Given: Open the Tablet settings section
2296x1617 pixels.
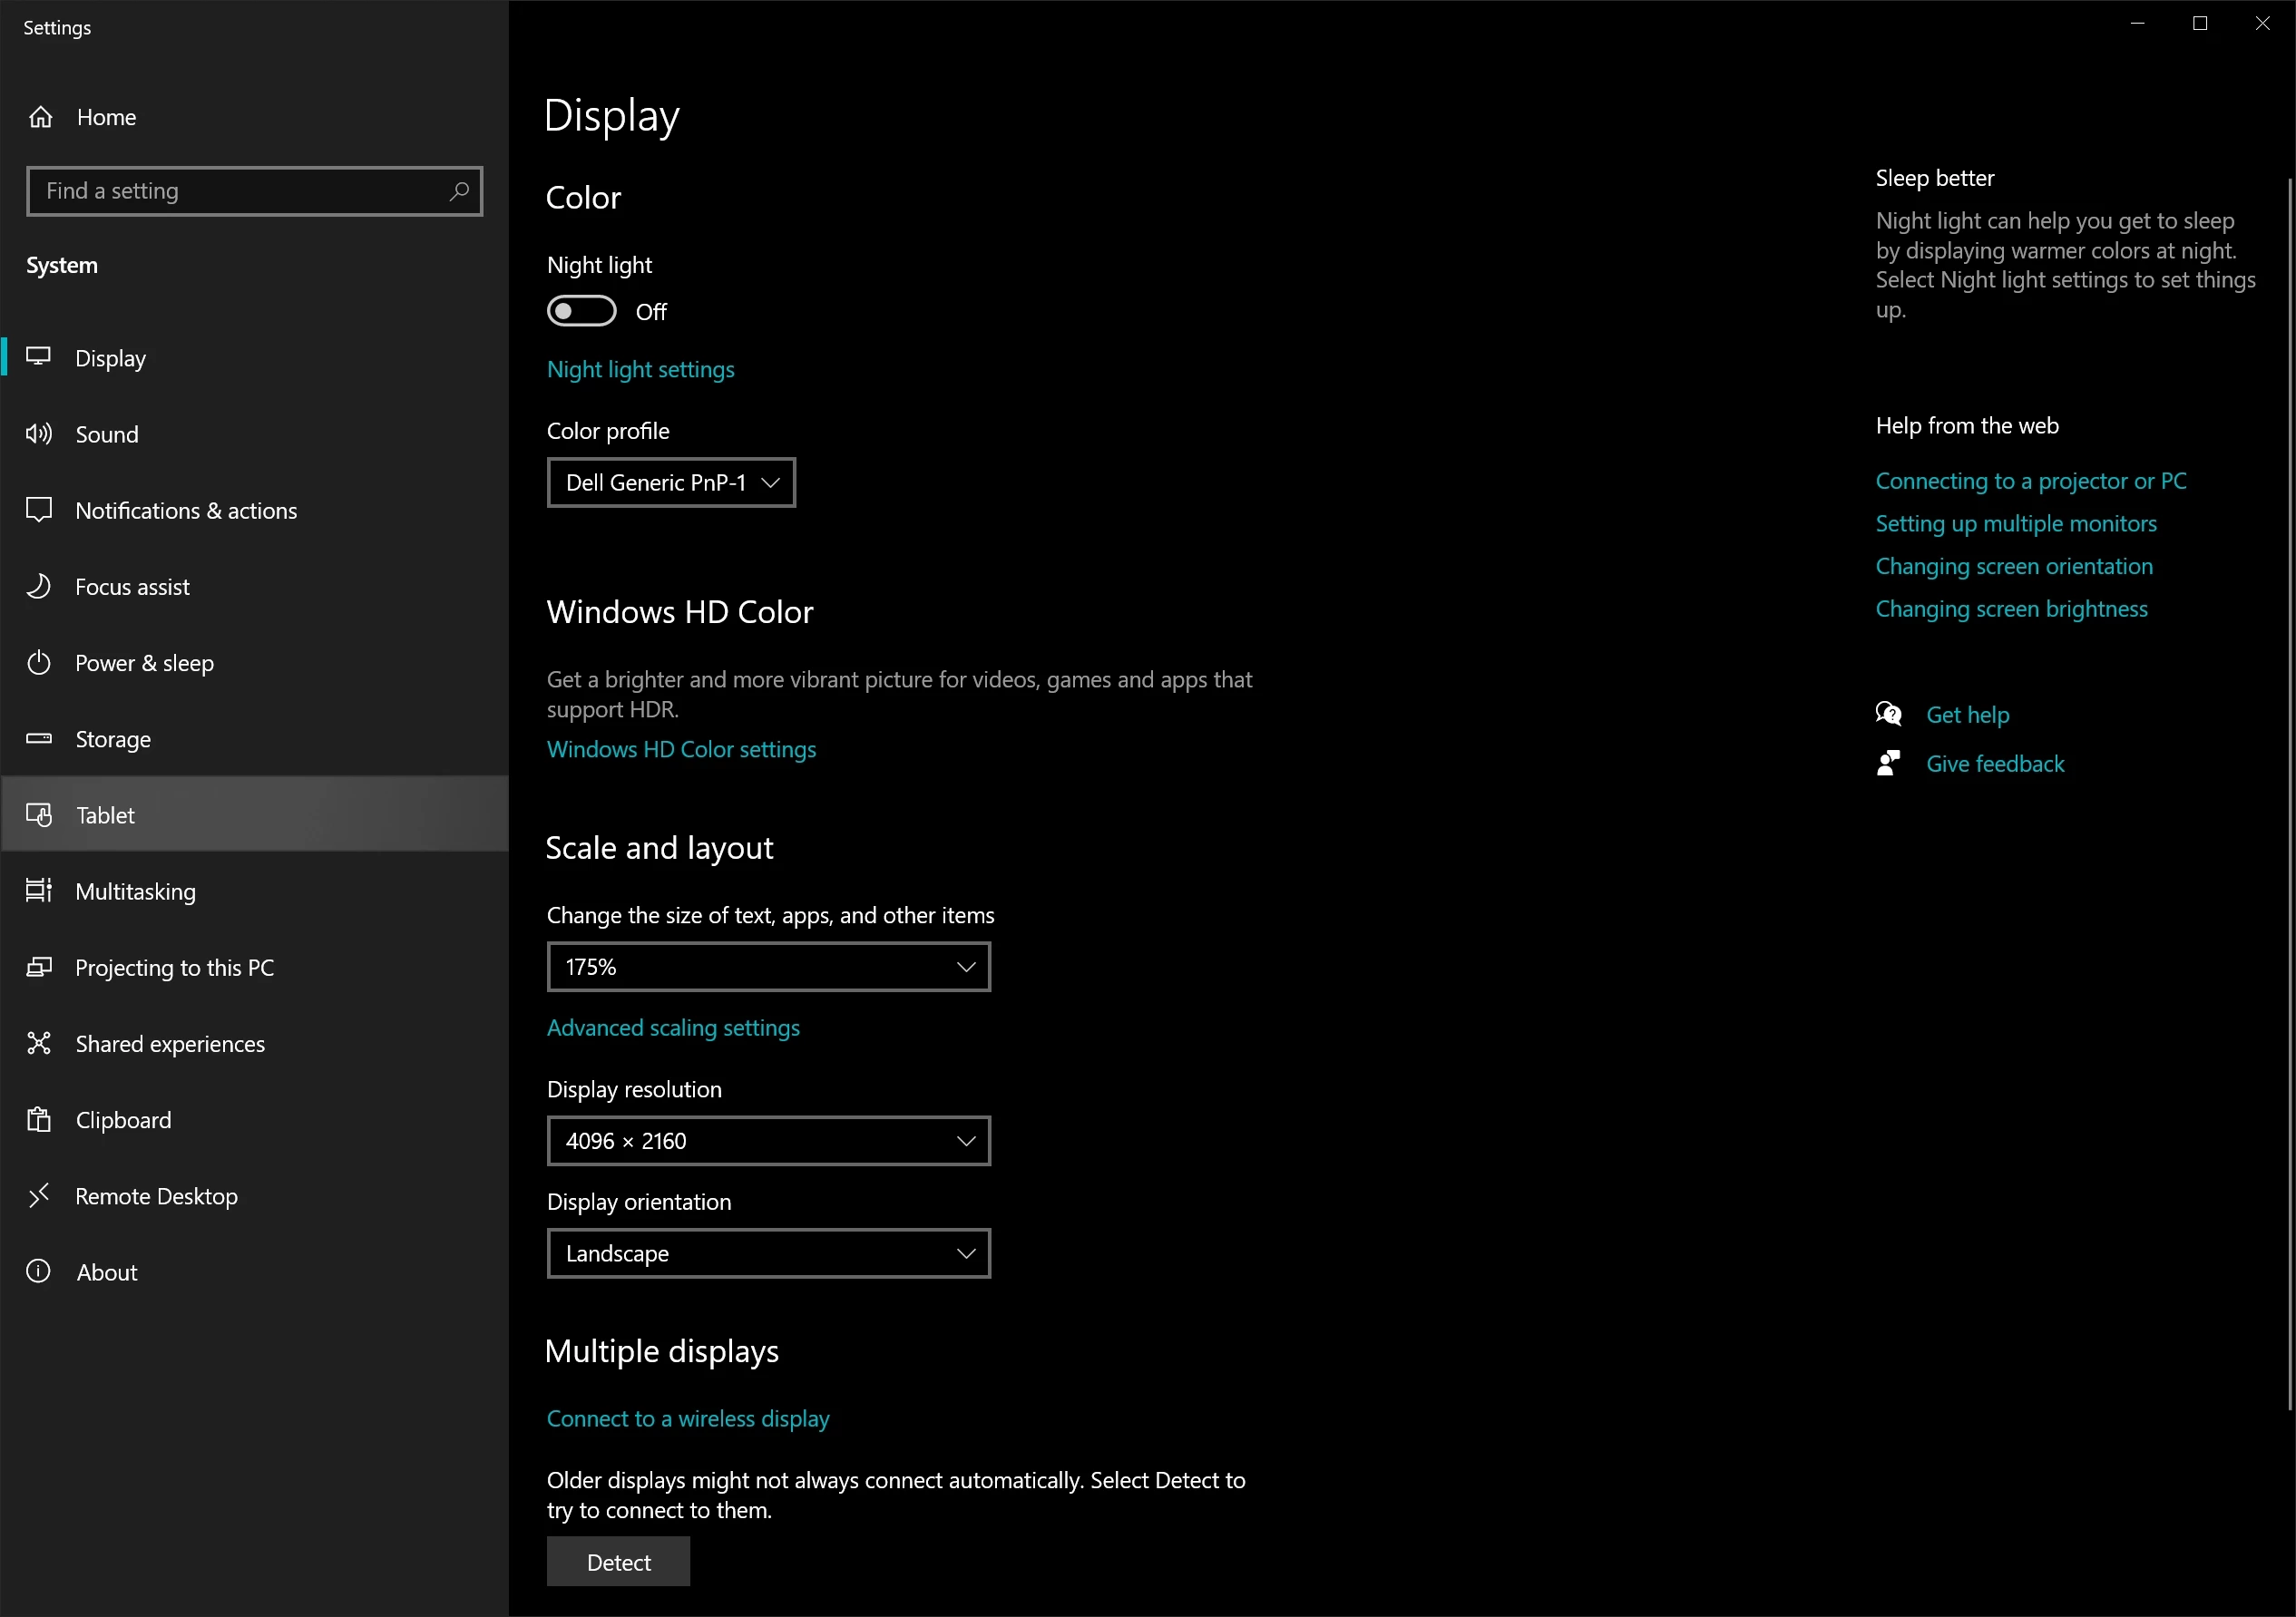Looking at the screenshot, I should [105, 815].
